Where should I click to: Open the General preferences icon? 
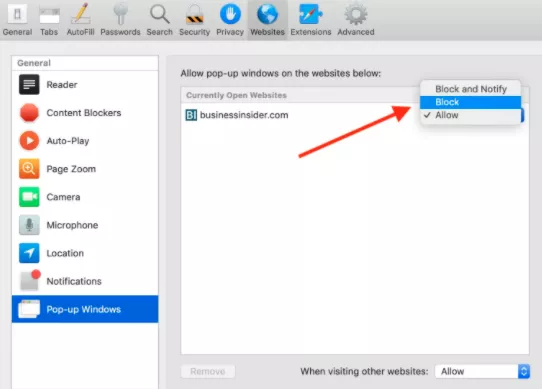[x=17, y=14]
